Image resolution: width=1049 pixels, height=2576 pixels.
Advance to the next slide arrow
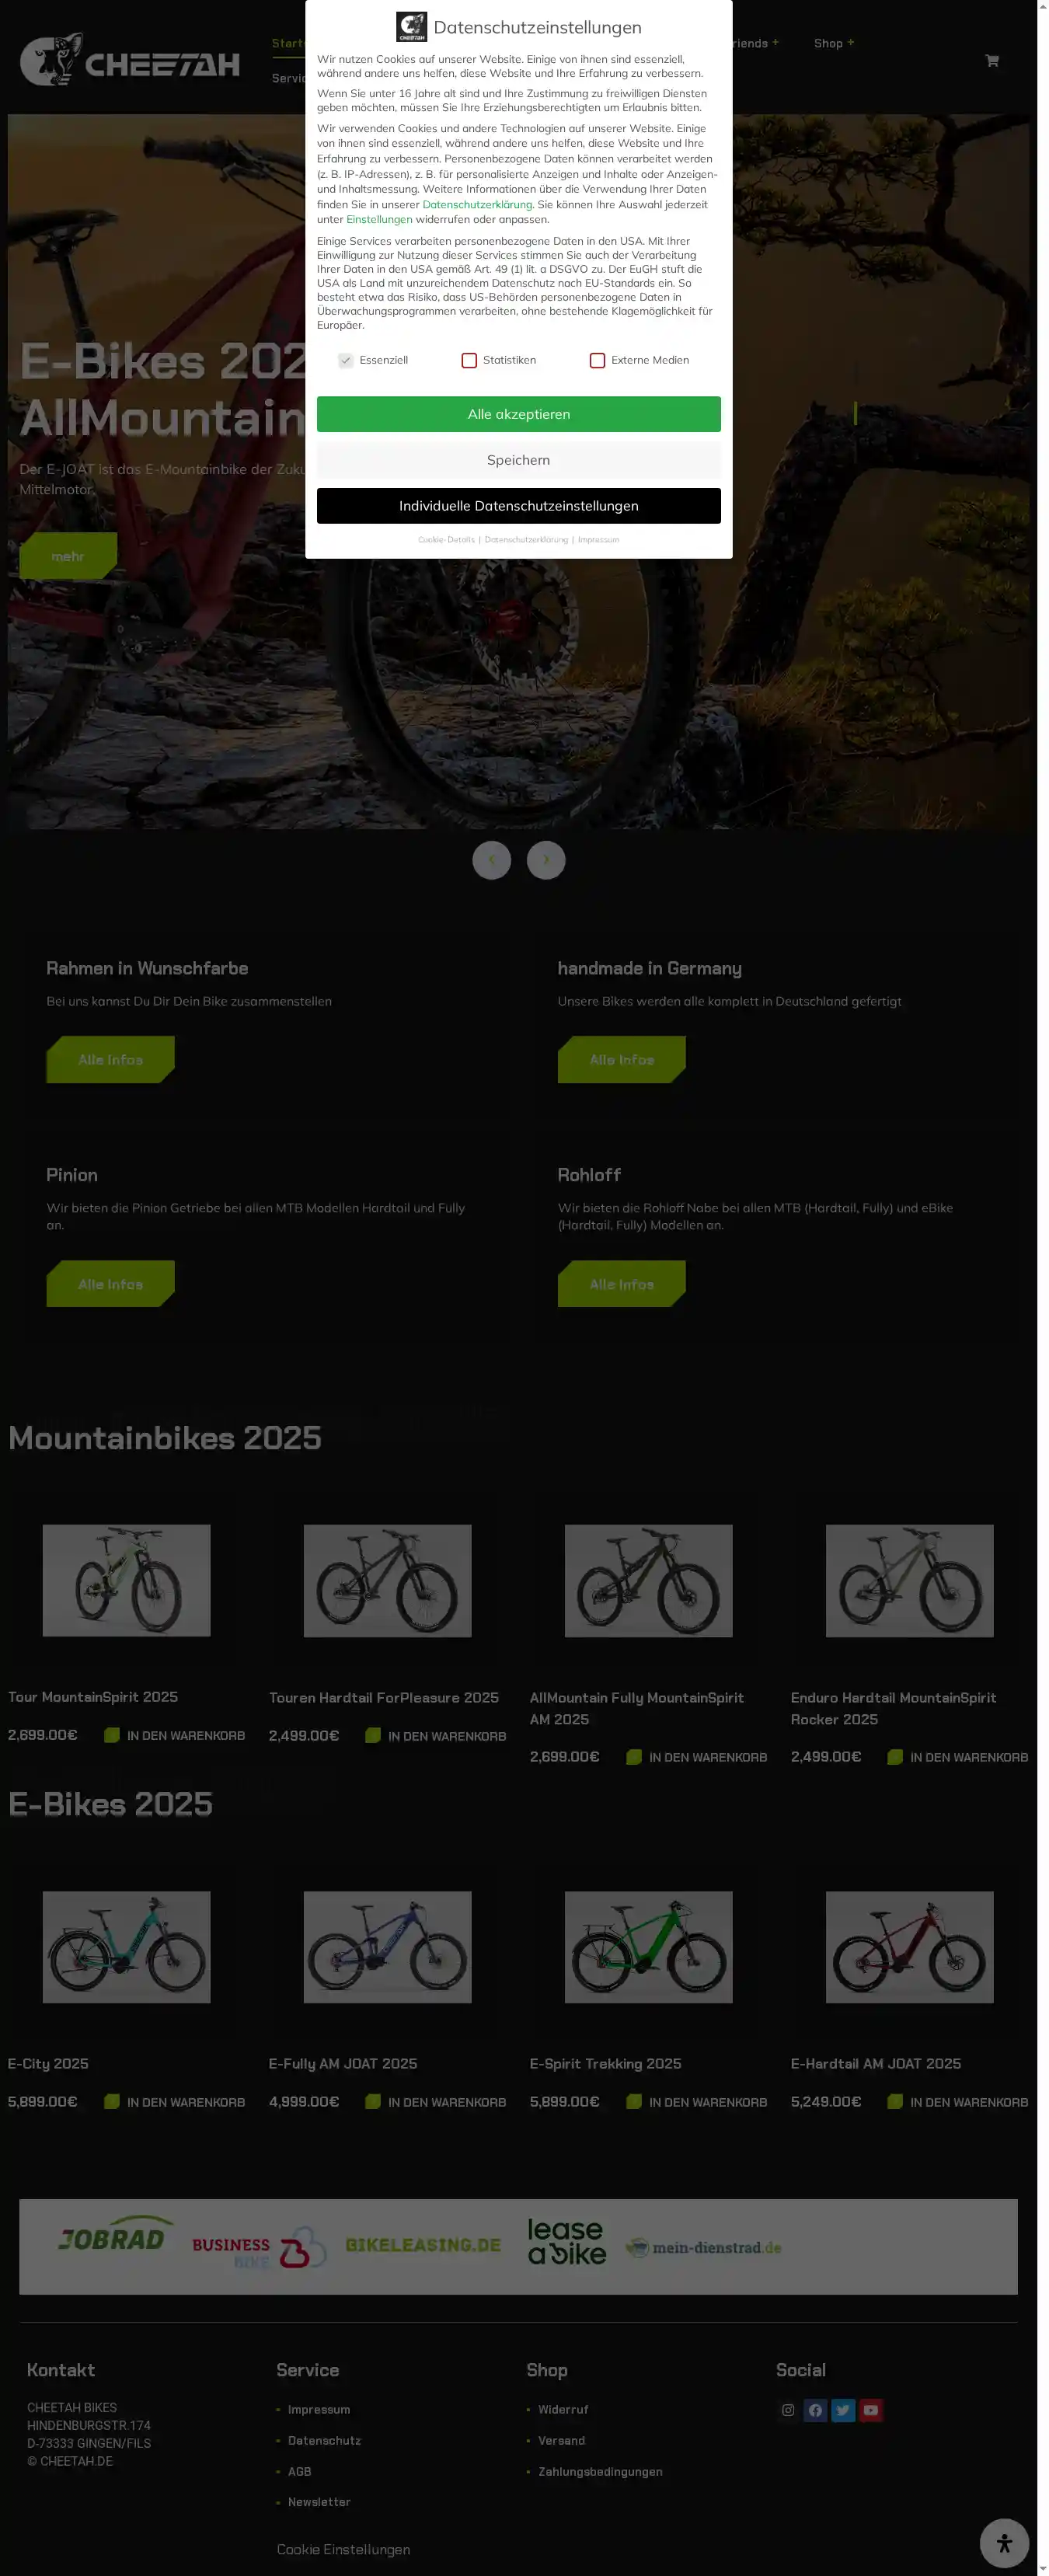coord(546,860)
